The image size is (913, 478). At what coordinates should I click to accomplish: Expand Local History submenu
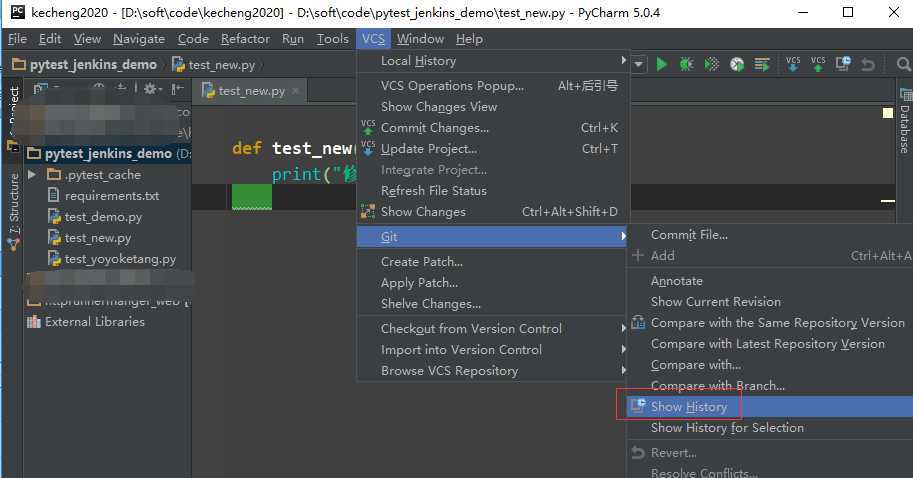click(493, 61)
